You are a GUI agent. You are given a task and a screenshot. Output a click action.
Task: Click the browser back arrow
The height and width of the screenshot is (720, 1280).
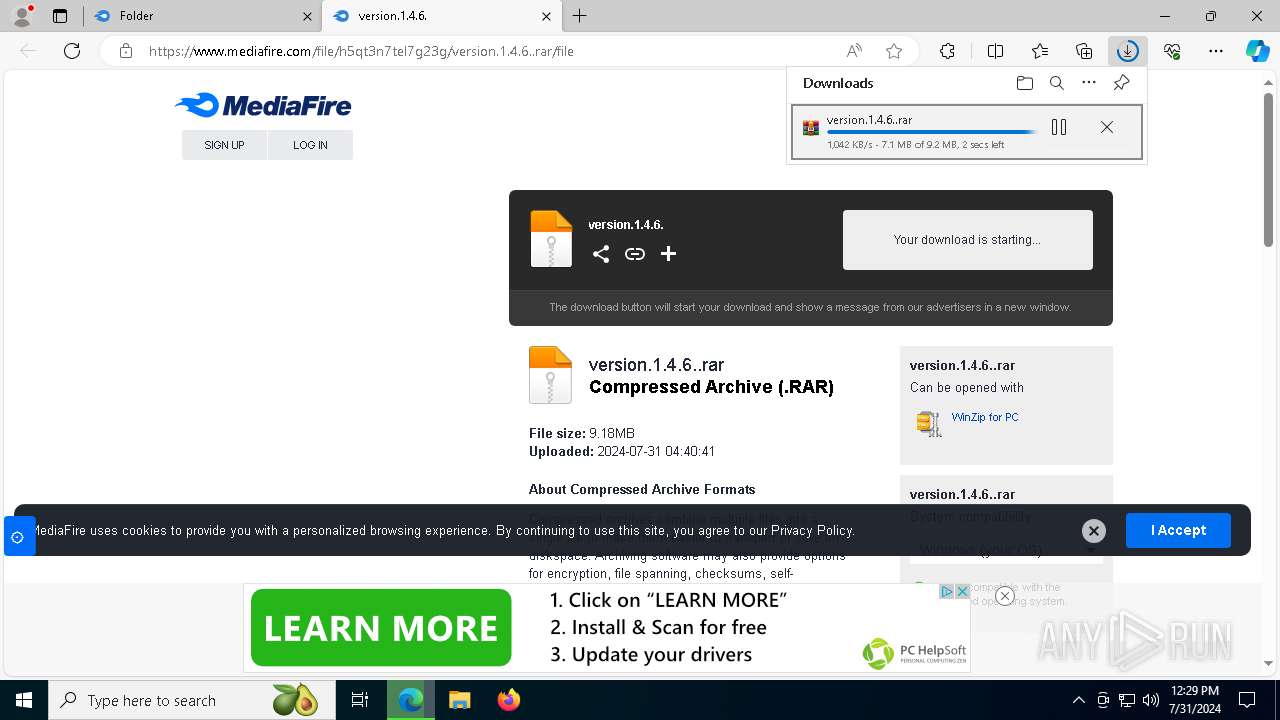coord(28,51)
